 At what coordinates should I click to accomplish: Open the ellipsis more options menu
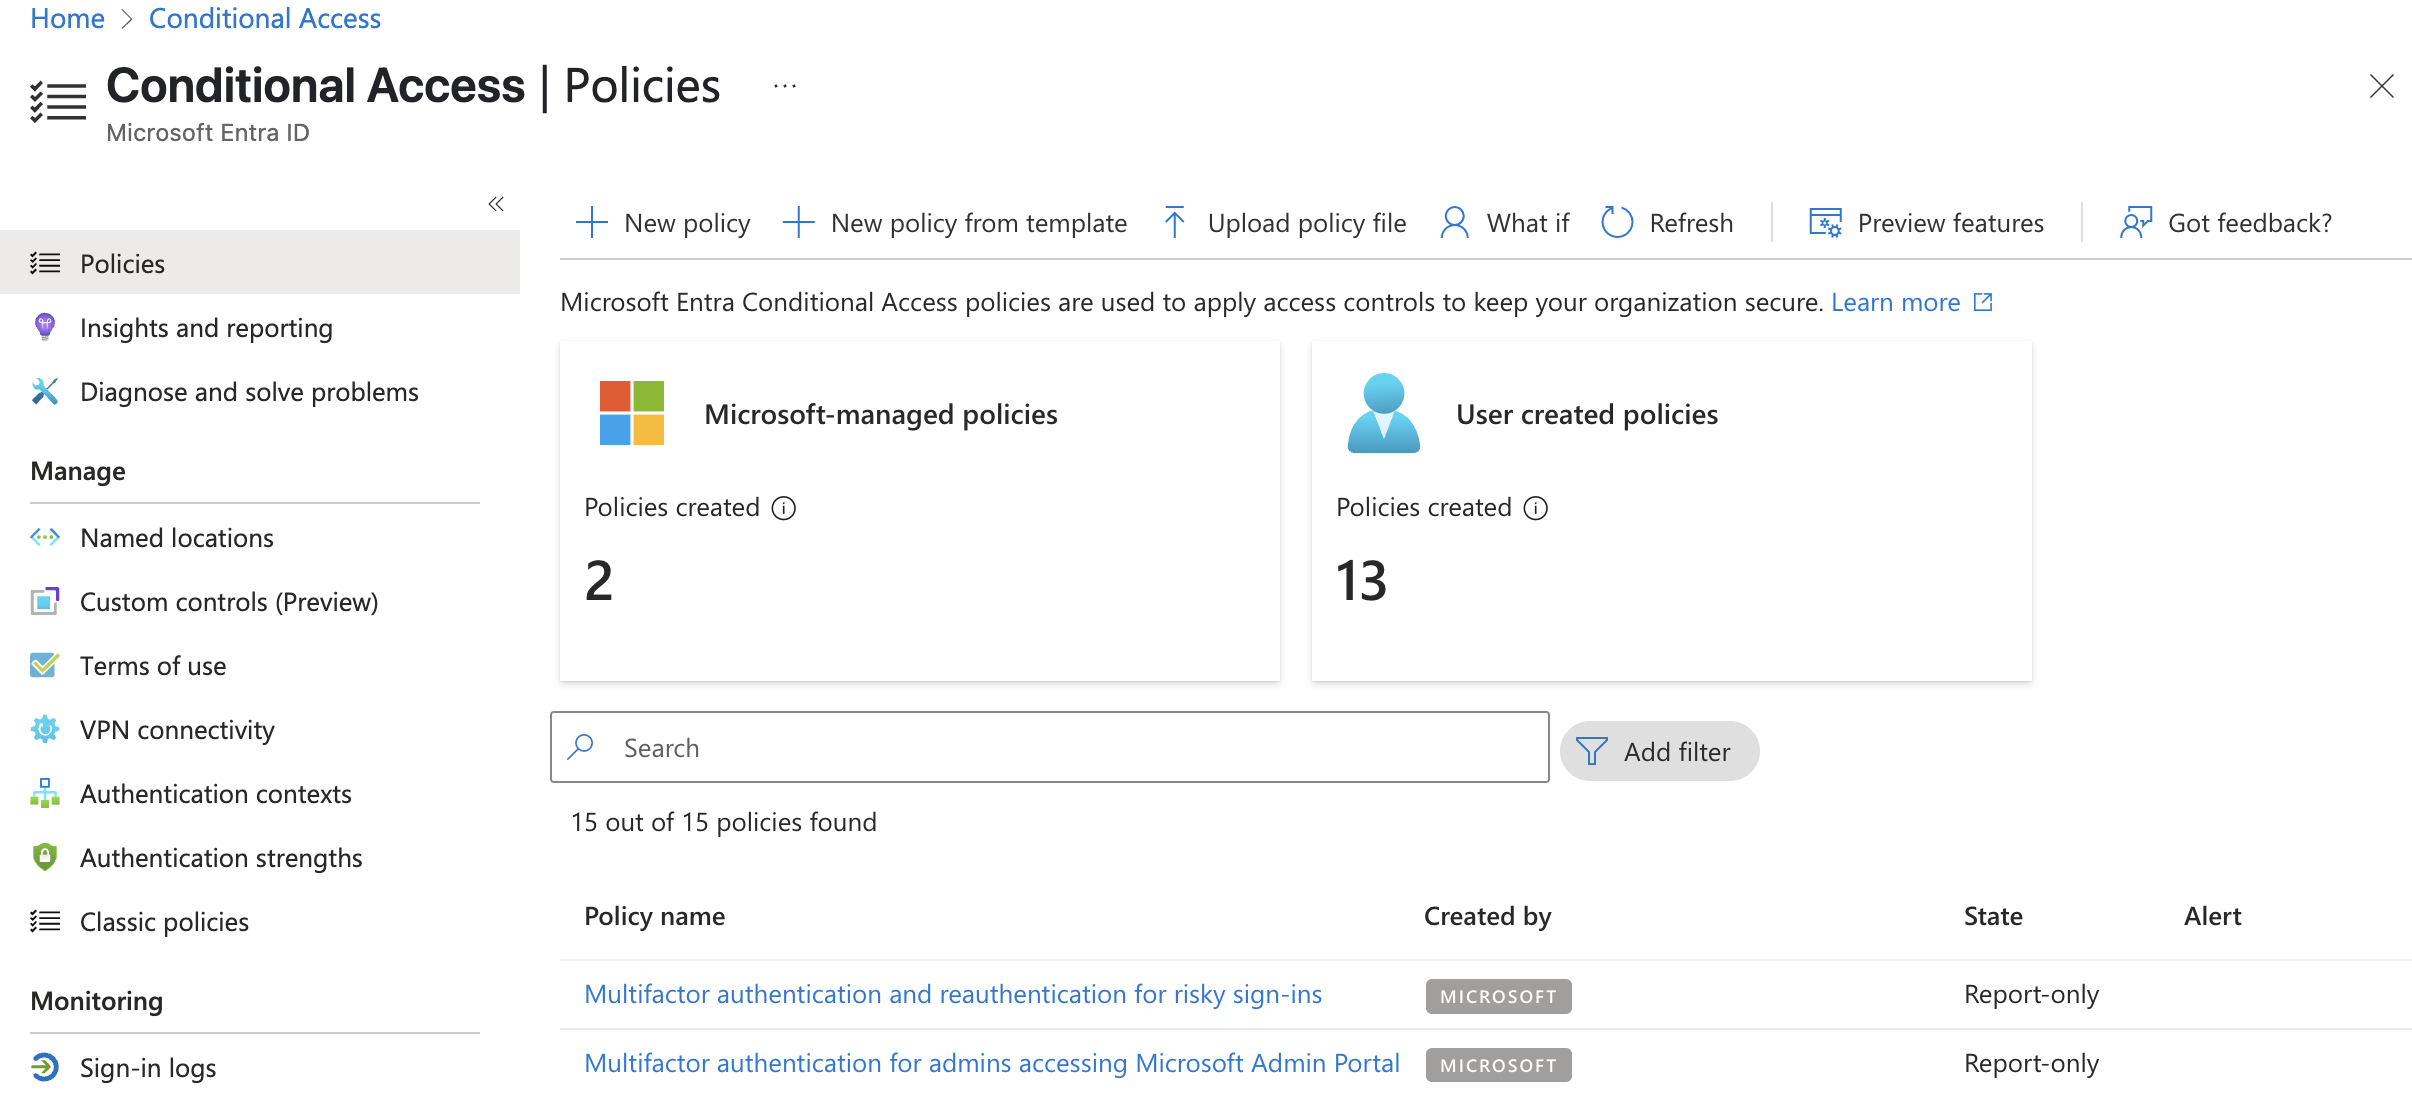click(x=785, y=87)
